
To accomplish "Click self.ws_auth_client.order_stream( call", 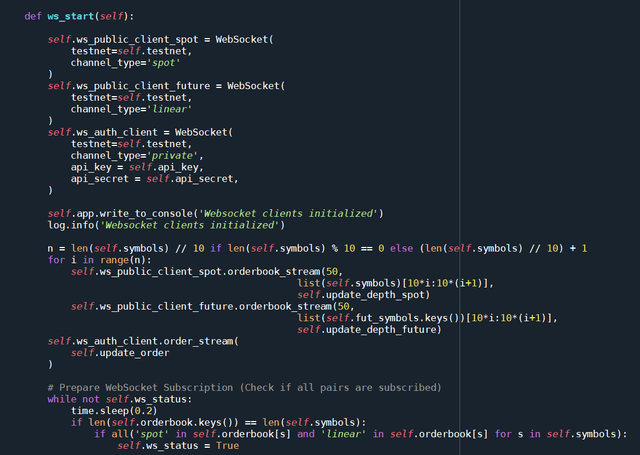I will click(143, 341).
